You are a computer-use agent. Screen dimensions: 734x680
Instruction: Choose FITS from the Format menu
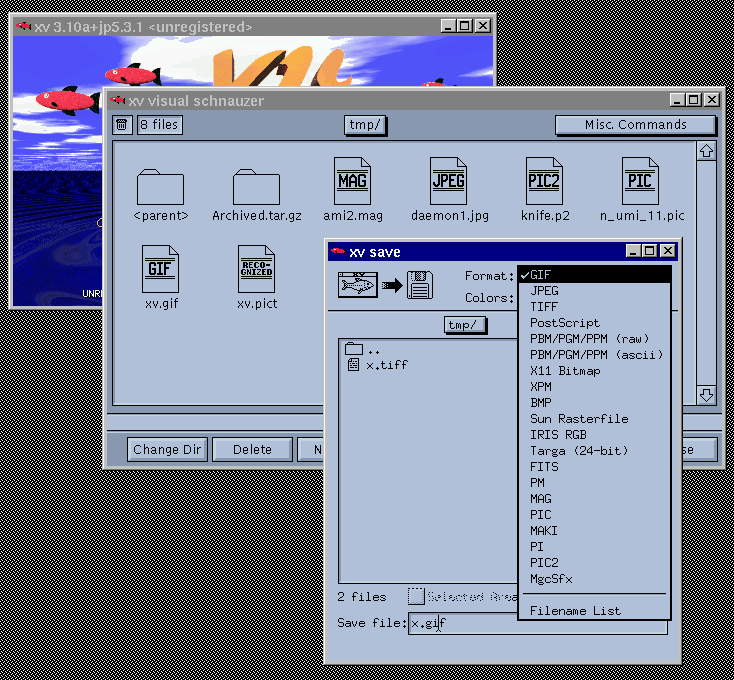tap(595, 467)
